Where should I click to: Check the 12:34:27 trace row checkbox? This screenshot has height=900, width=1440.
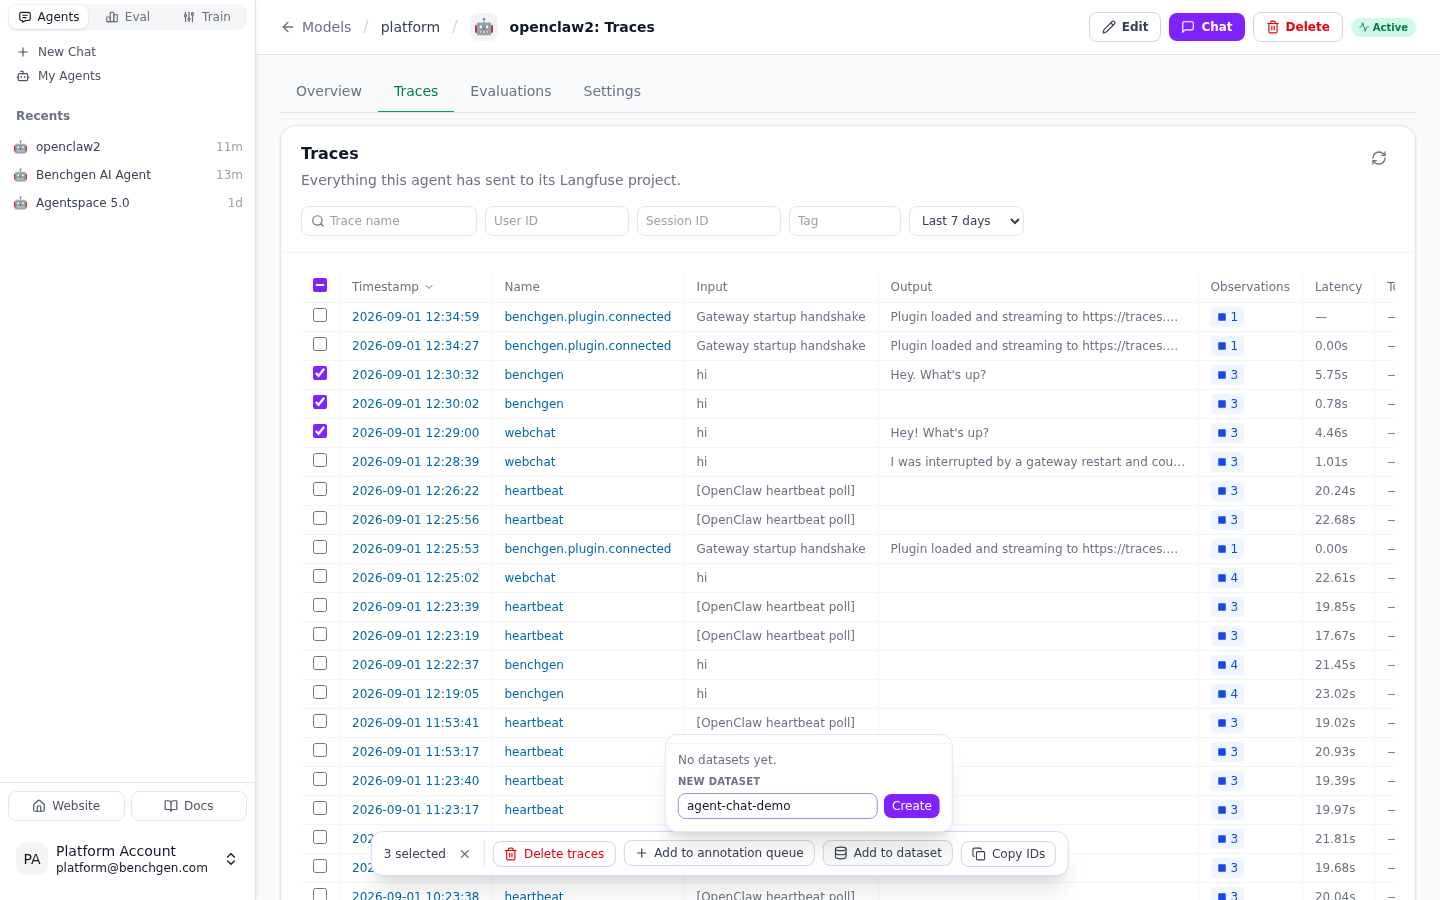320,344
